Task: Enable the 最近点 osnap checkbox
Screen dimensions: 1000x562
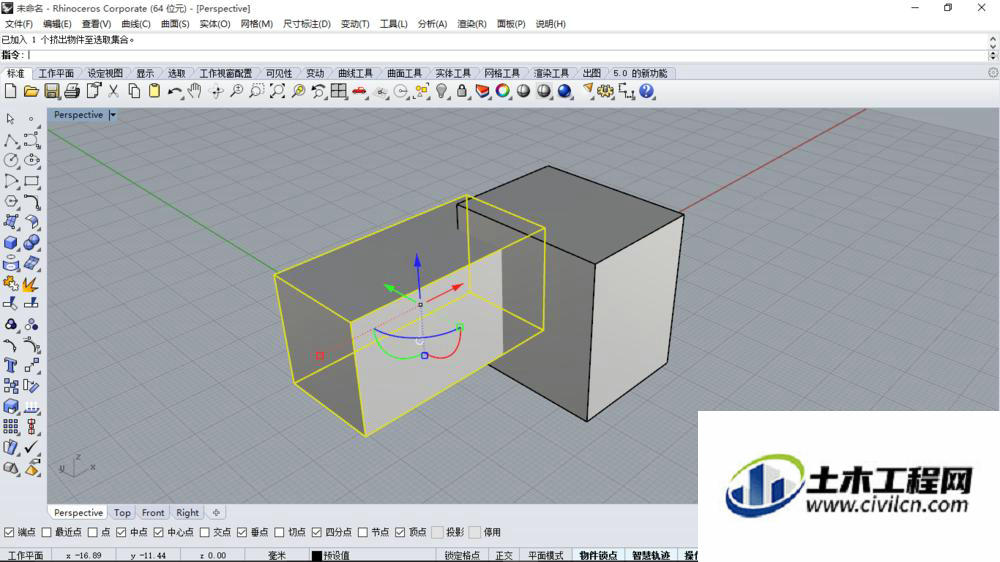Action: pyautogui.click(x=46, y=532)
